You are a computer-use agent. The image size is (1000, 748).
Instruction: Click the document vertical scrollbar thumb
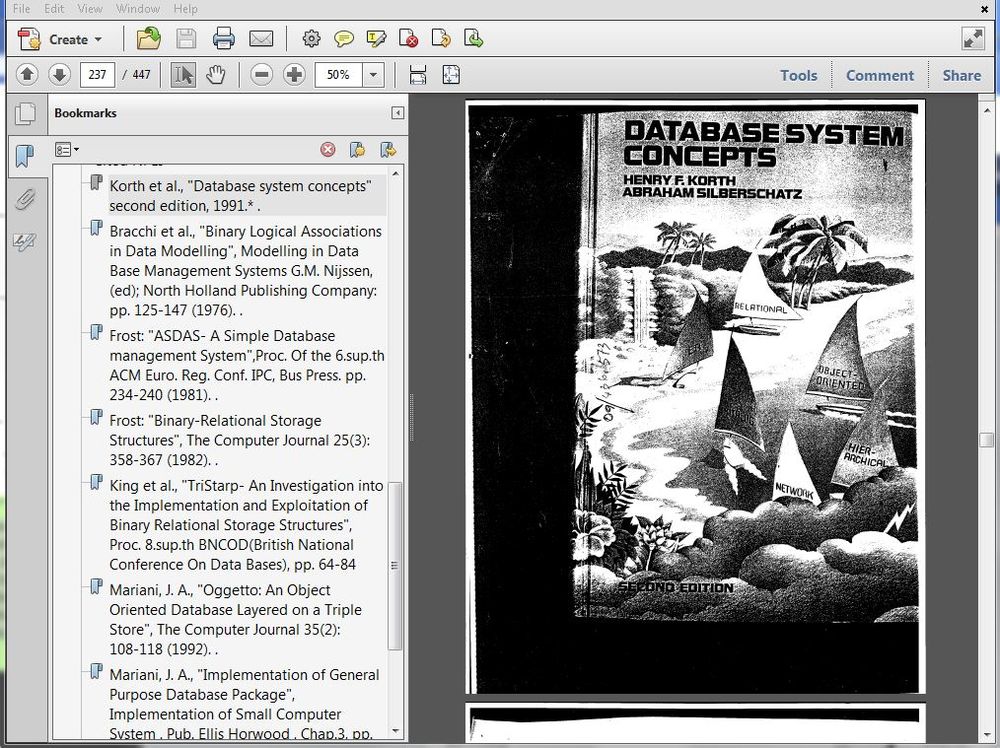point(986,440)
